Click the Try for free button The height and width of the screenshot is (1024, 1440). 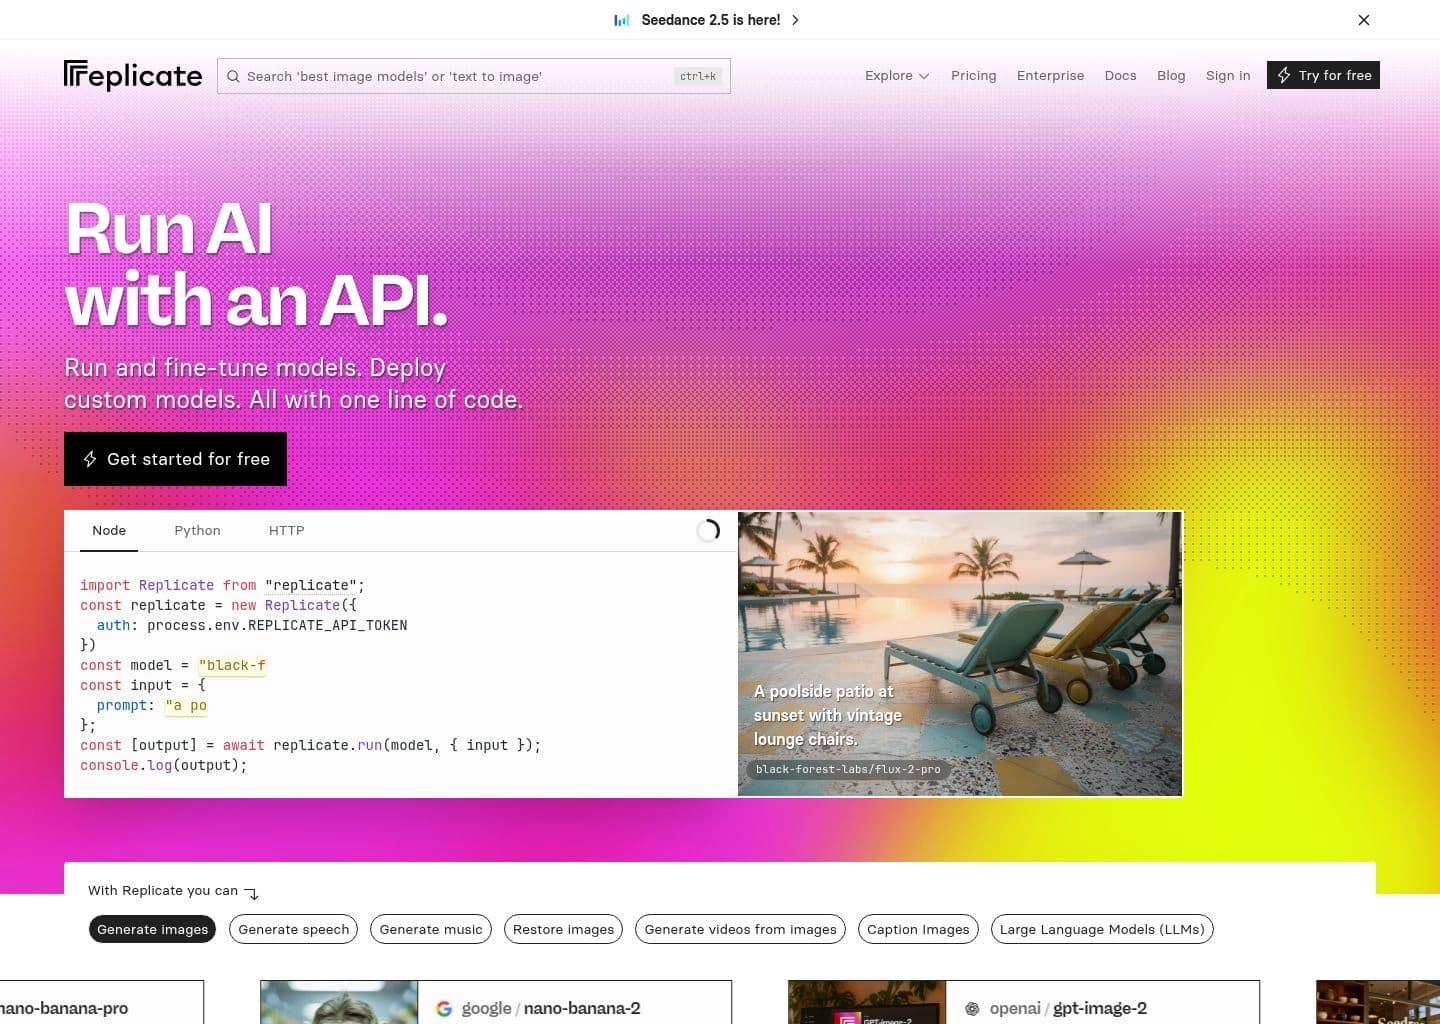click(1323, 75)
